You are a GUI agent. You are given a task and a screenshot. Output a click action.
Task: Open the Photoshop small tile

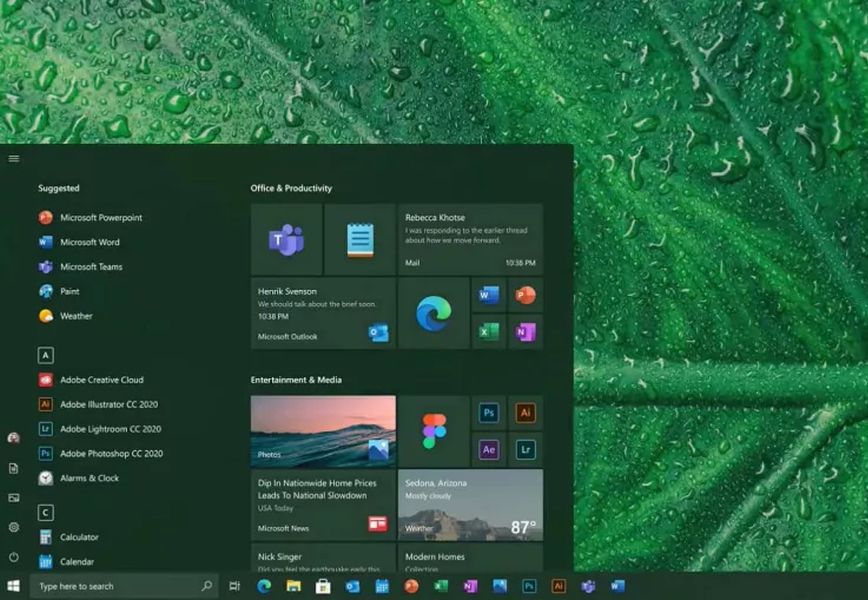tap(488, 412)
